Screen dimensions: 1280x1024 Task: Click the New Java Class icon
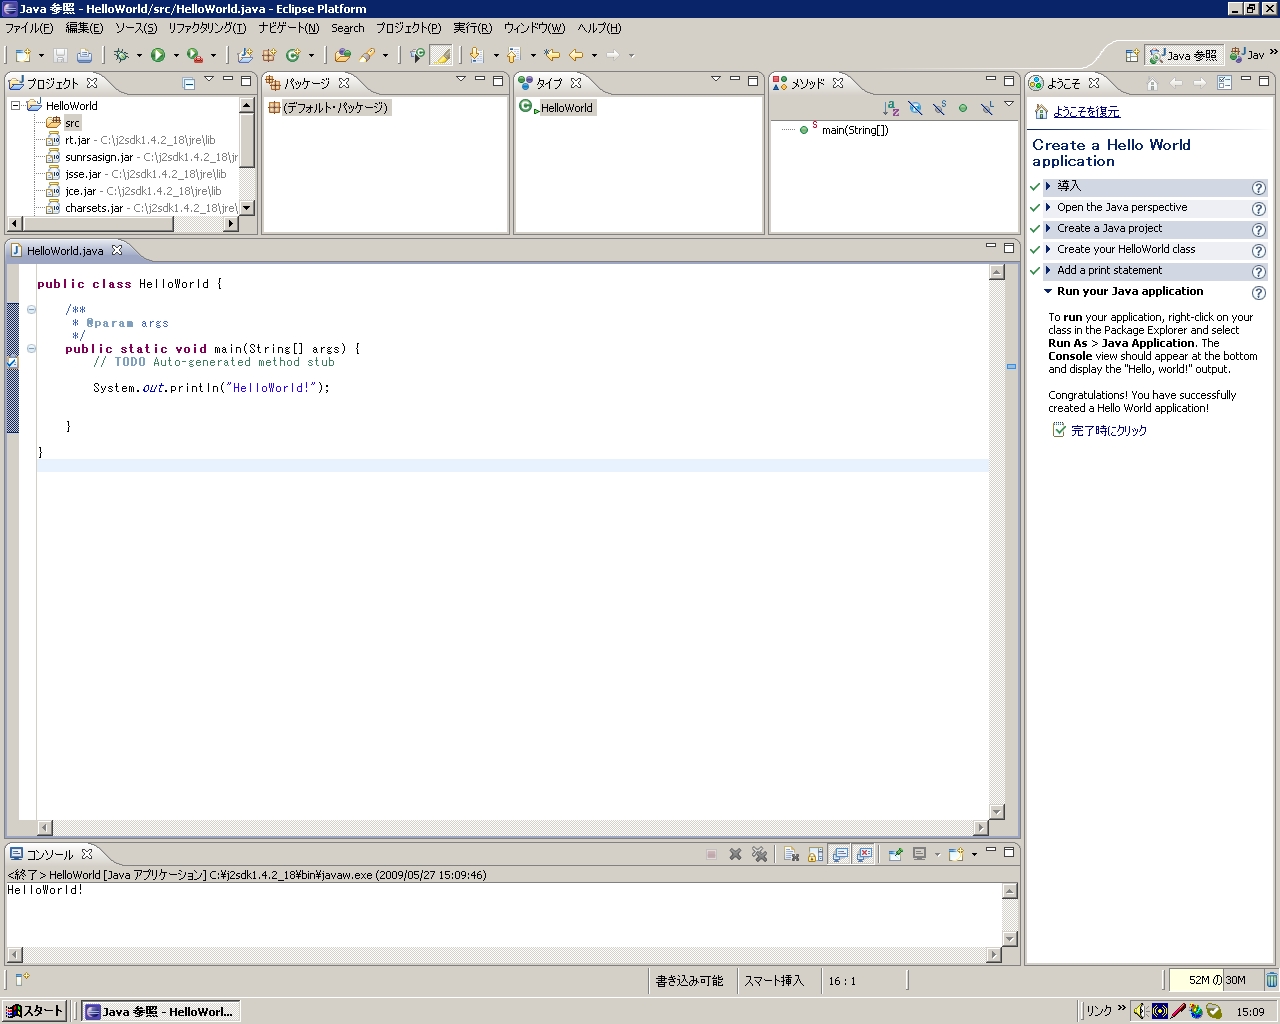[x=293, y=56]
